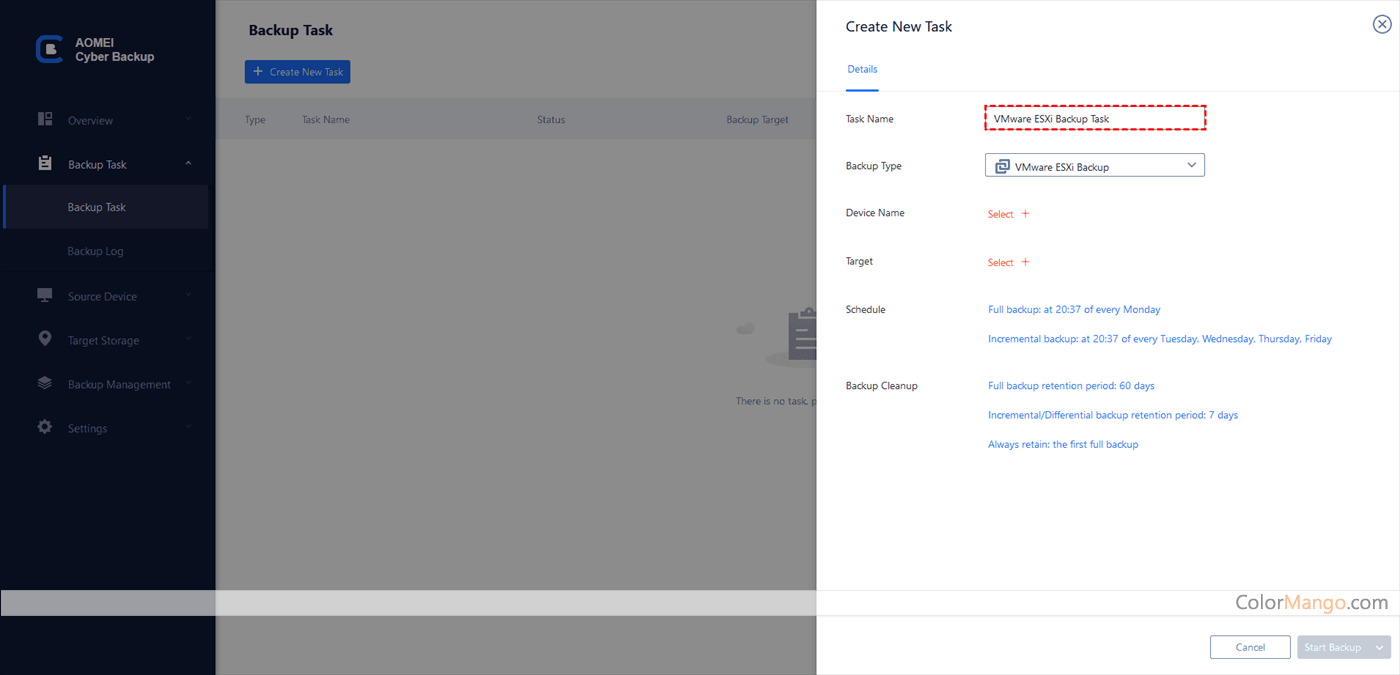Screen dimensions: 1400x675
Task: Click the Task Name input field
Action: click(1095, 118)
